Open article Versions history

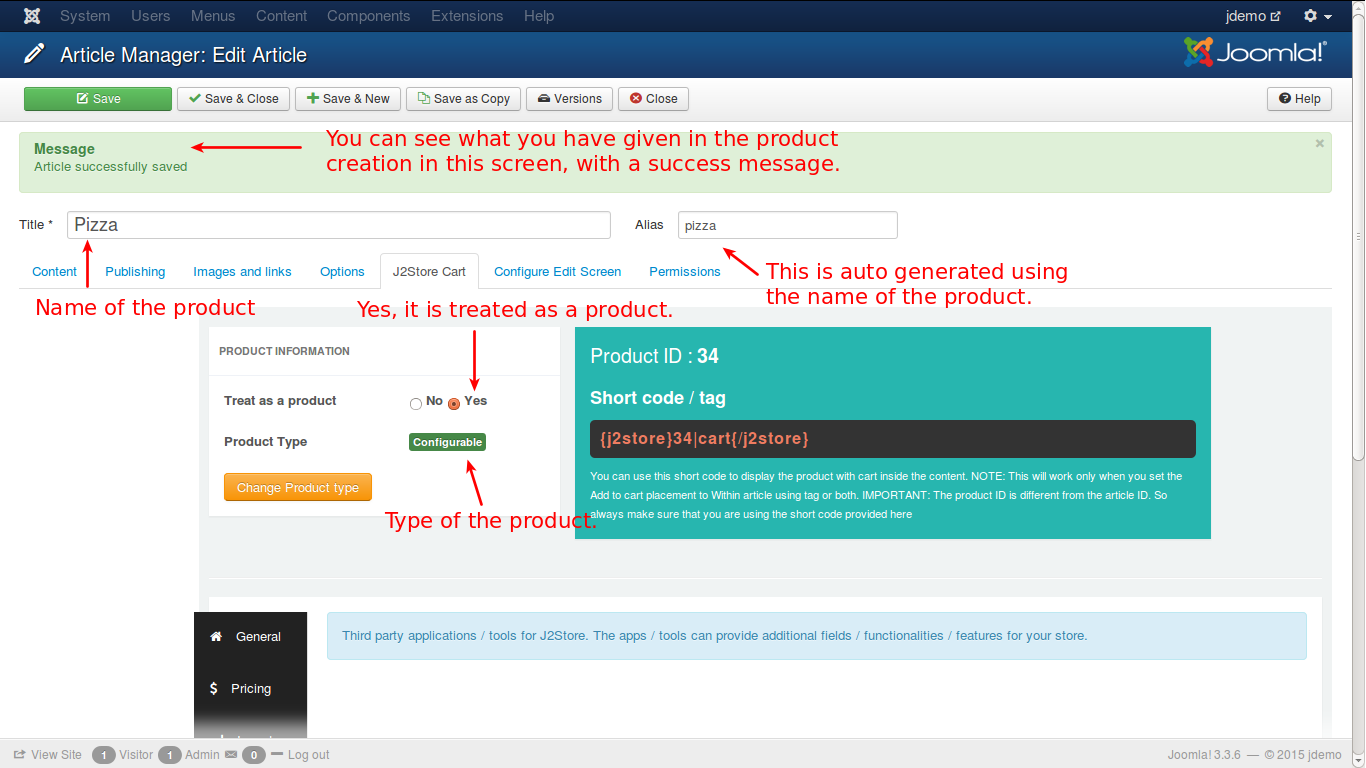coord(569,99)
